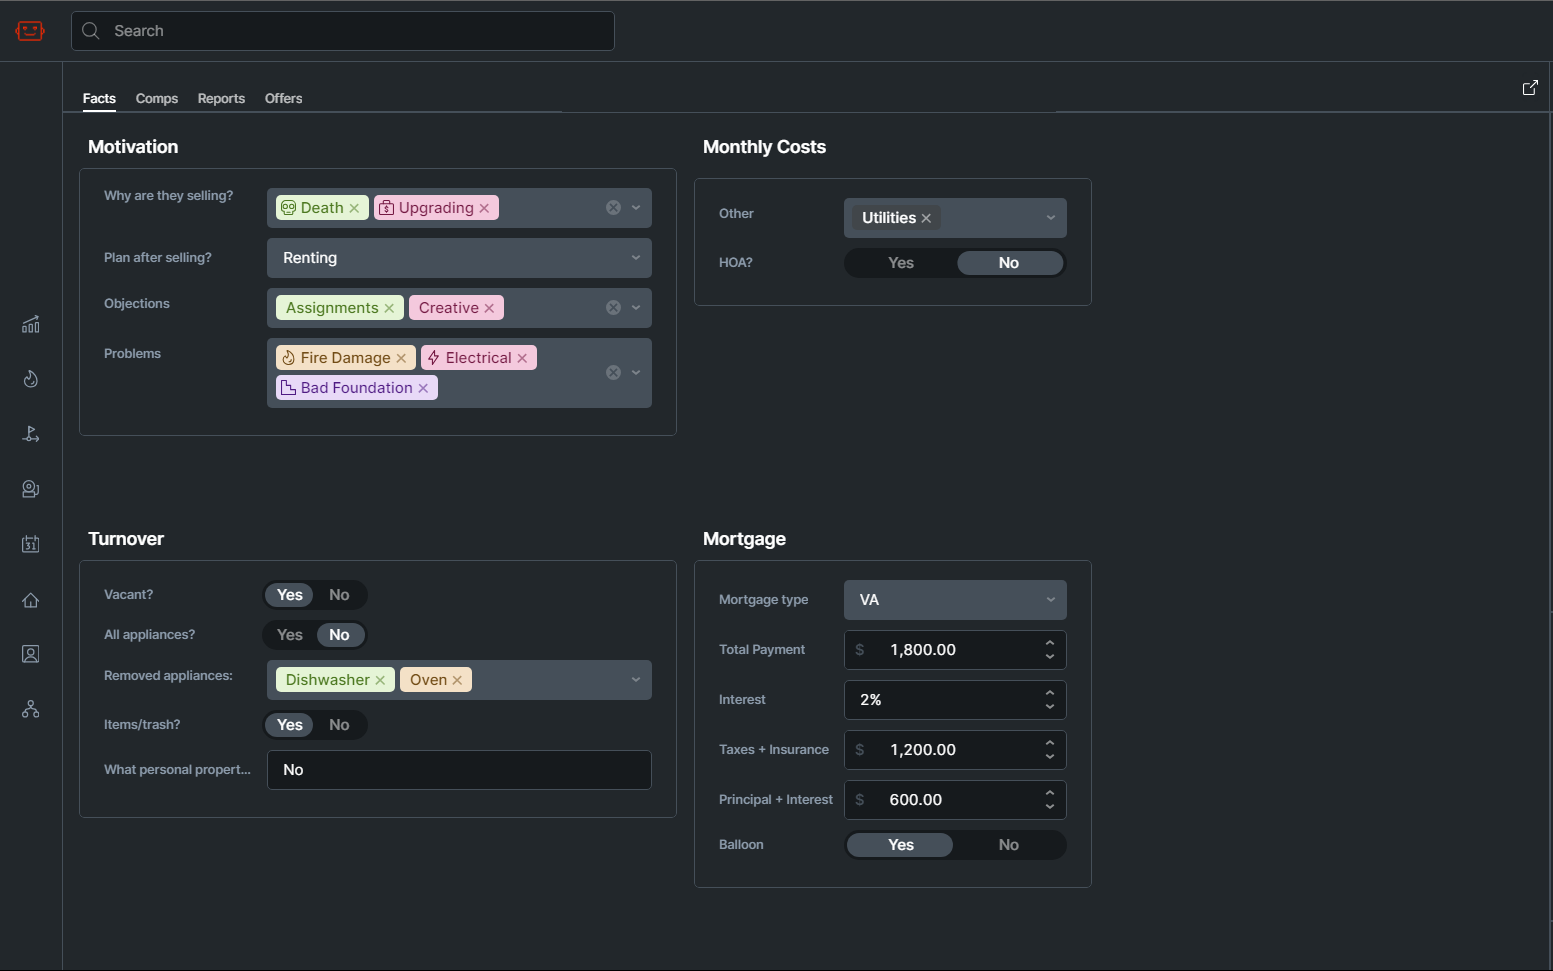The image size is (1553, 971).
Task: Open the Plan after selling dropdown
Action: coord(635,258)
